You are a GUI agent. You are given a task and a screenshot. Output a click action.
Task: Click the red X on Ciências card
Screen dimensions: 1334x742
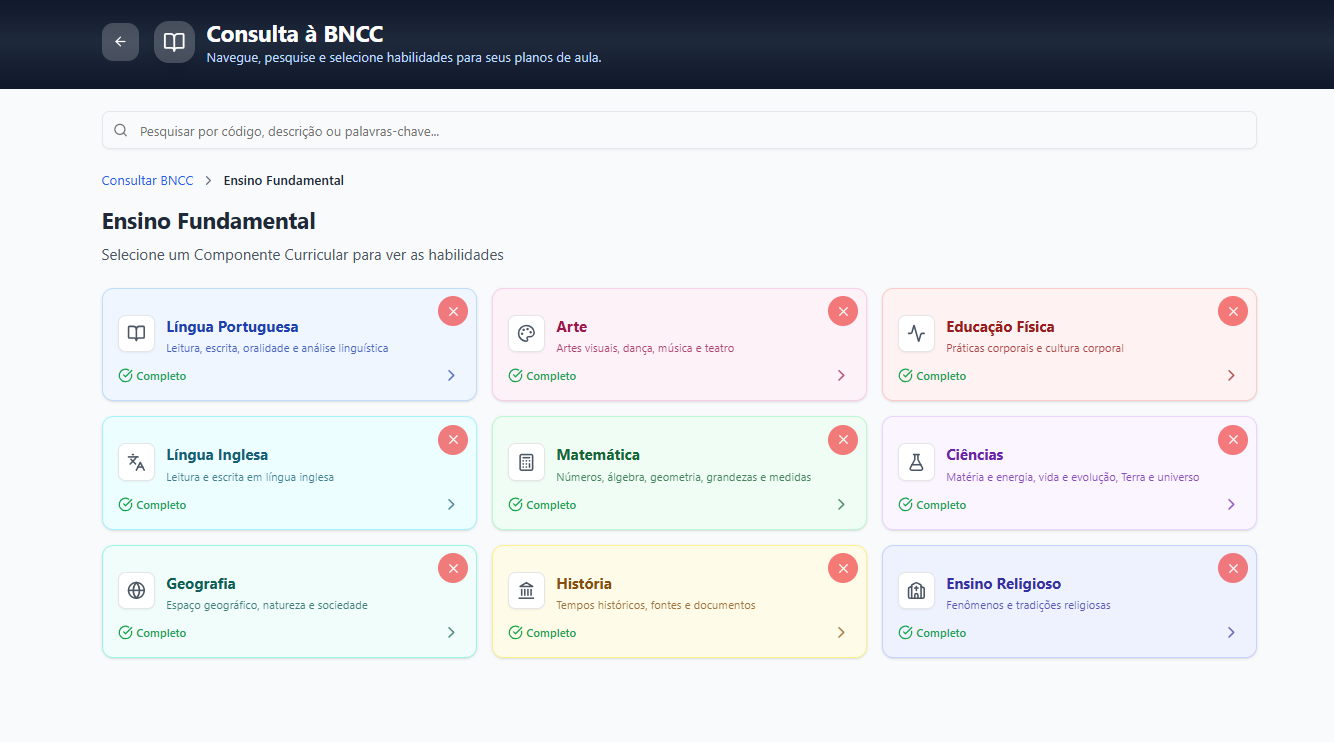[x=1233, y=439]
